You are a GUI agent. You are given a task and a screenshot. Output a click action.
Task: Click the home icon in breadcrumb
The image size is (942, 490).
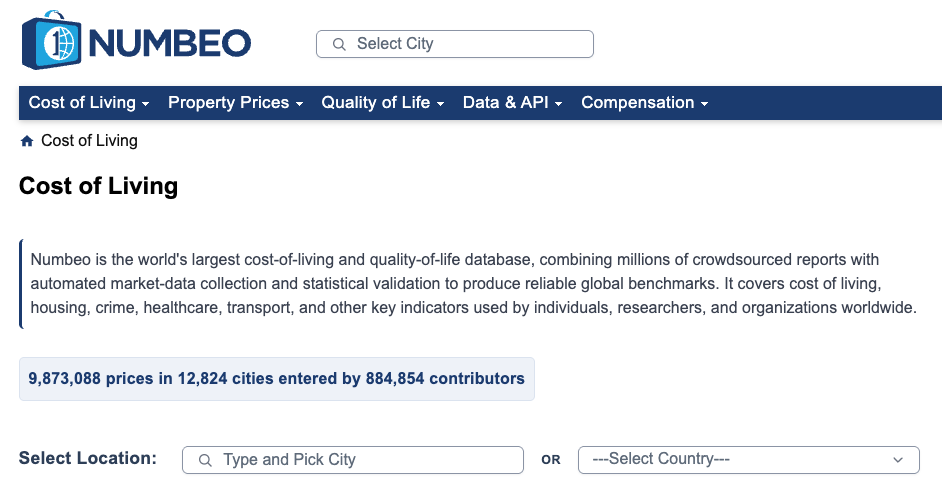26,141
